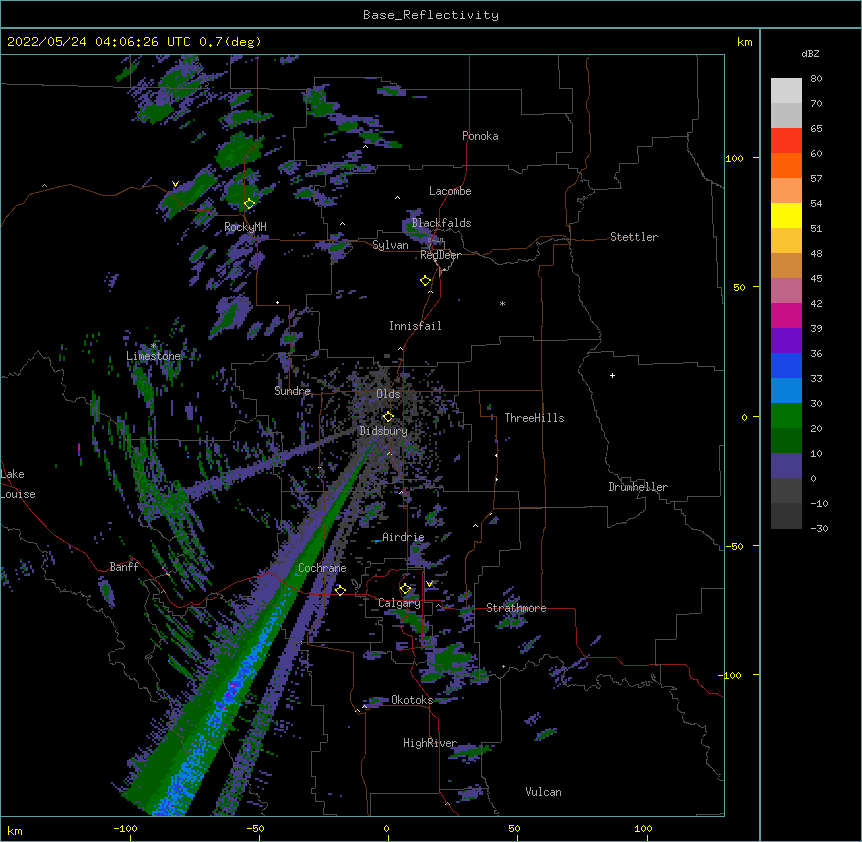The image size is (862, 842).
Task: Click the white asterisk east of Innisfail
Action: tap(502, 304)
